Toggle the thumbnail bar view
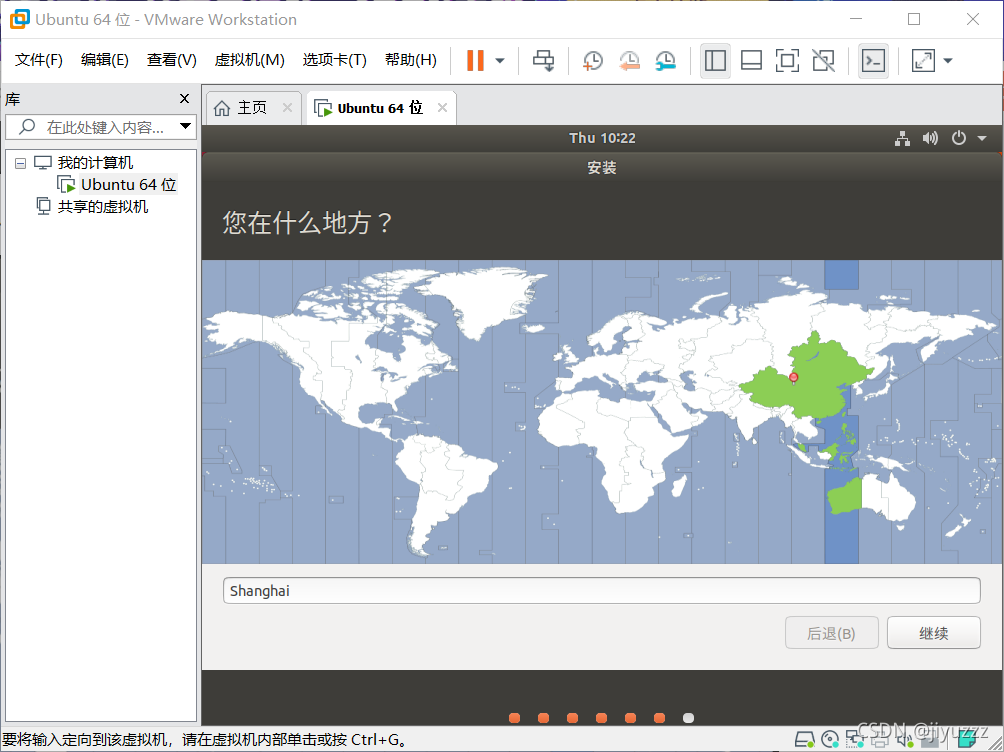The image size is (1004, 752). coord(751,61)
